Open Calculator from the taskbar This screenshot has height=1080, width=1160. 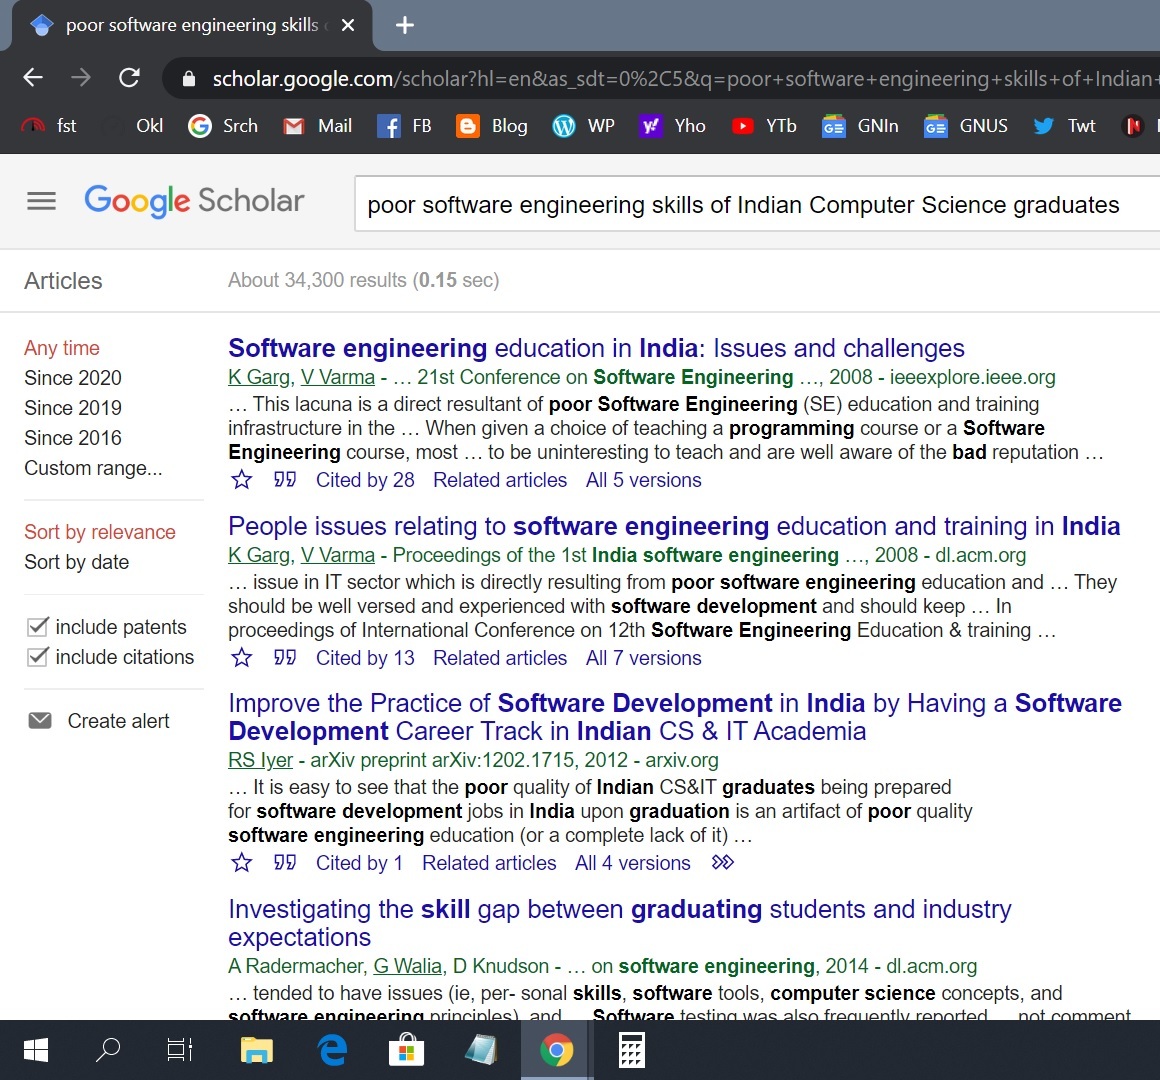tap(631, 1050)
